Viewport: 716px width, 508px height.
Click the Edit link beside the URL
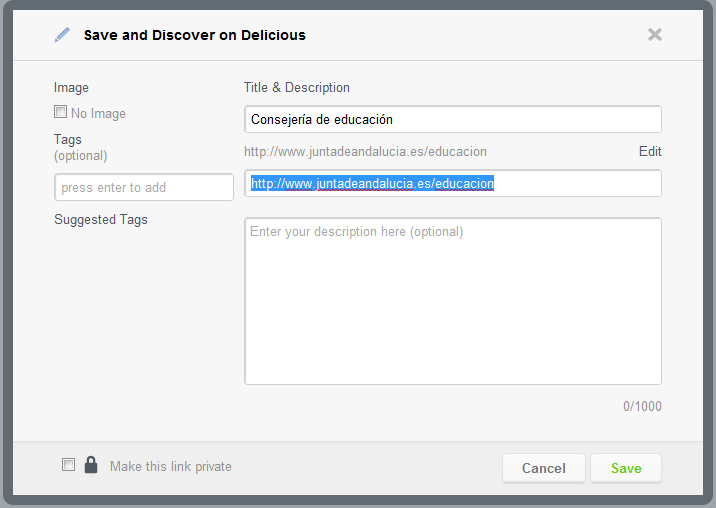650,152
